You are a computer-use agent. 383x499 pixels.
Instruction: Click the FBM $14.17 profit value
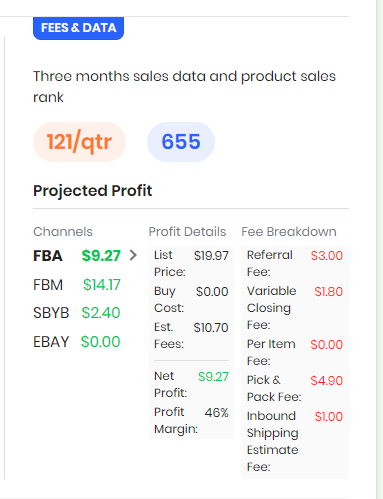102,285
